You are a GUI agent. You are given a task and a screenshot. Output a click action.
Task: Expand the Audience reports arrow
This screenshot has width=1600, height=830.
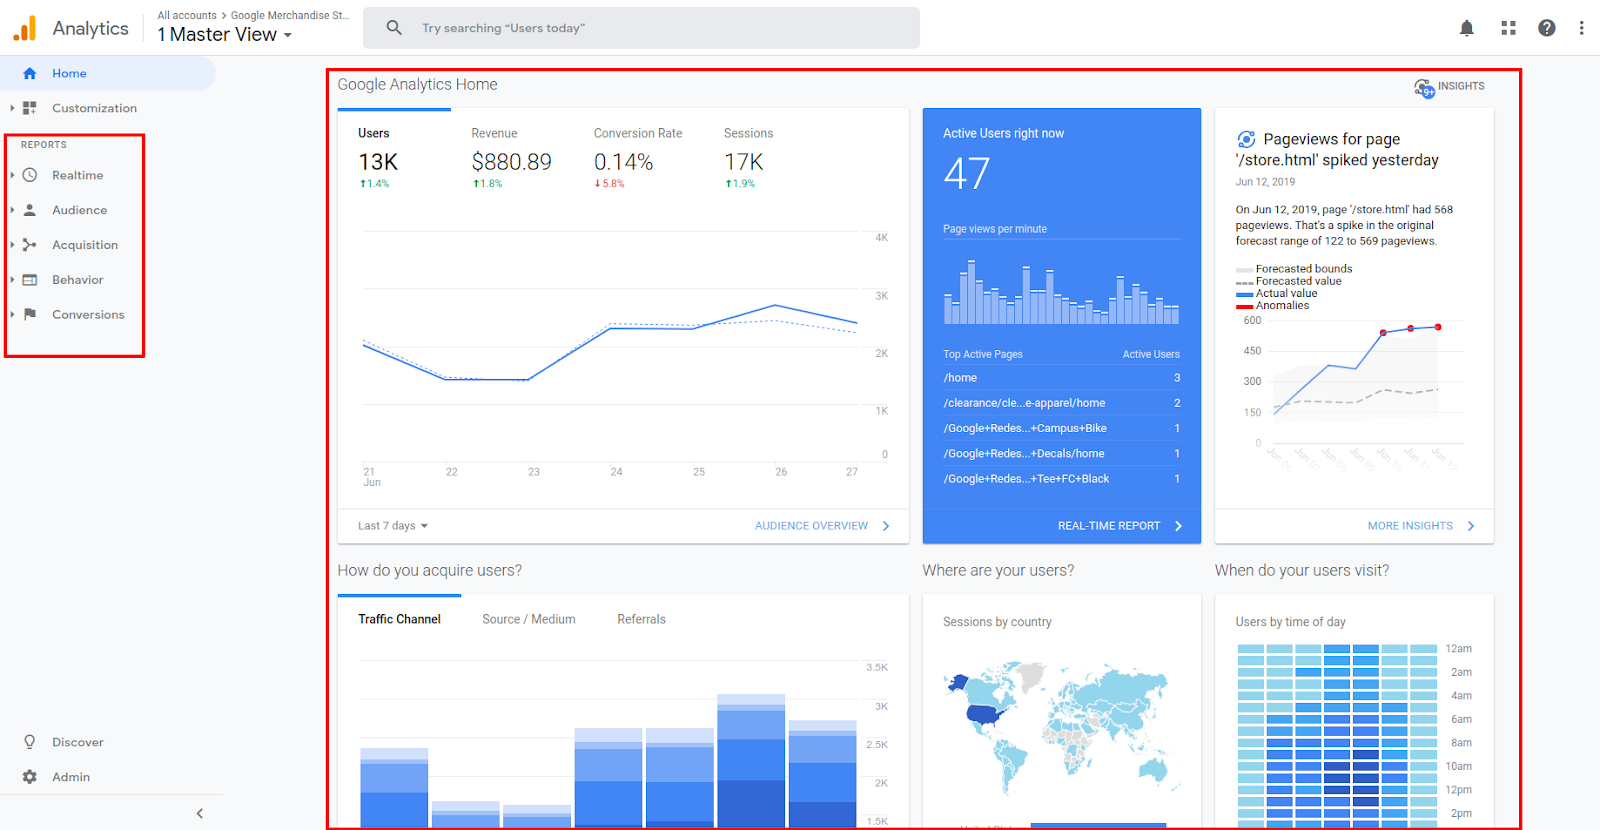tap(12, 210)
